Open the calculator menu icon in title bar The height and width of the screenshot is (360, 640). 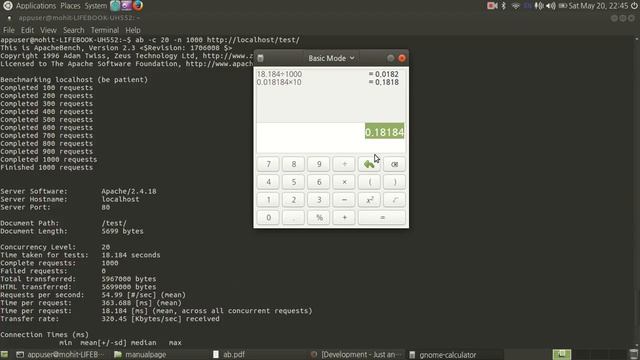[x=260, y=58]
